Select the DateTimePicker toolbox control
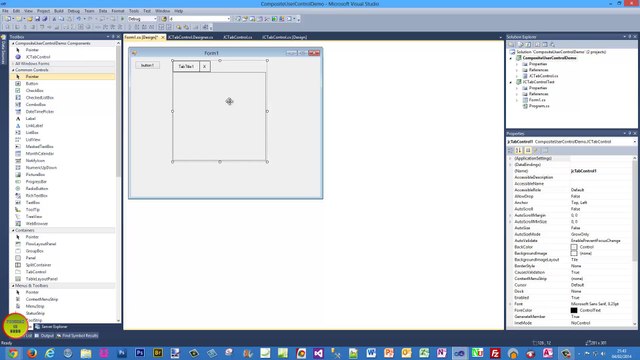Screen dimensions: 640x360 [x=40, y=111]
